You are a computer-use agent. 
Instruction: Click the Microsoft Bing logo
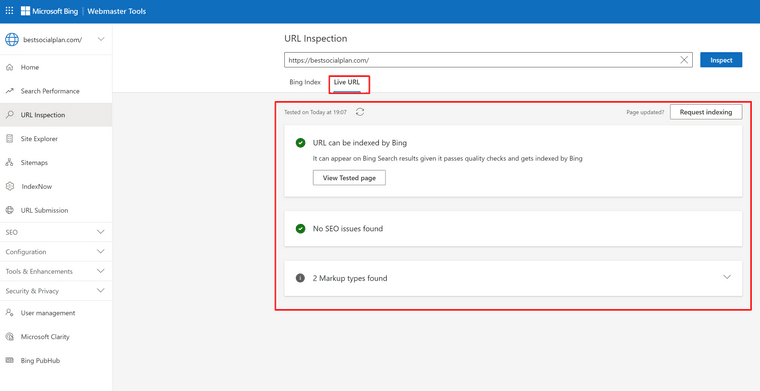[x=49, y=11]
